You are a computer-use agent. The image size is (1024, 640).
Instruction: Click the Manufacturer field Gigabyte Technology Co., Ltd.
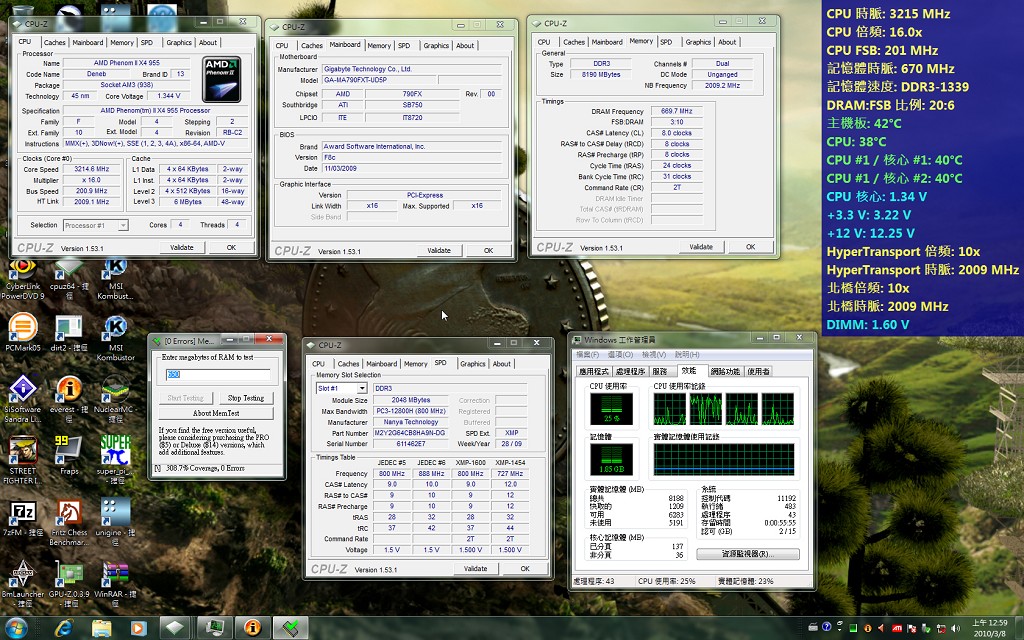(x=412, y=69)
